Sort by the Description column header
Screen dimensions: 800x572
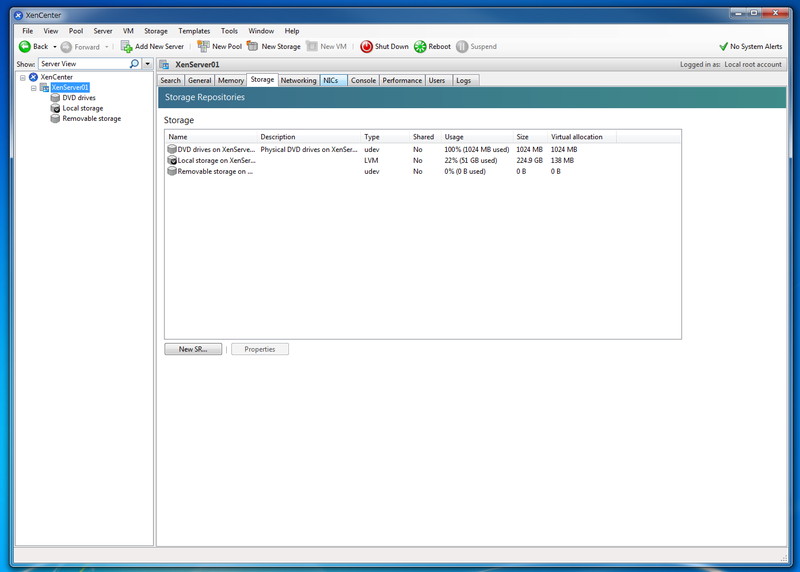[309, 137]
